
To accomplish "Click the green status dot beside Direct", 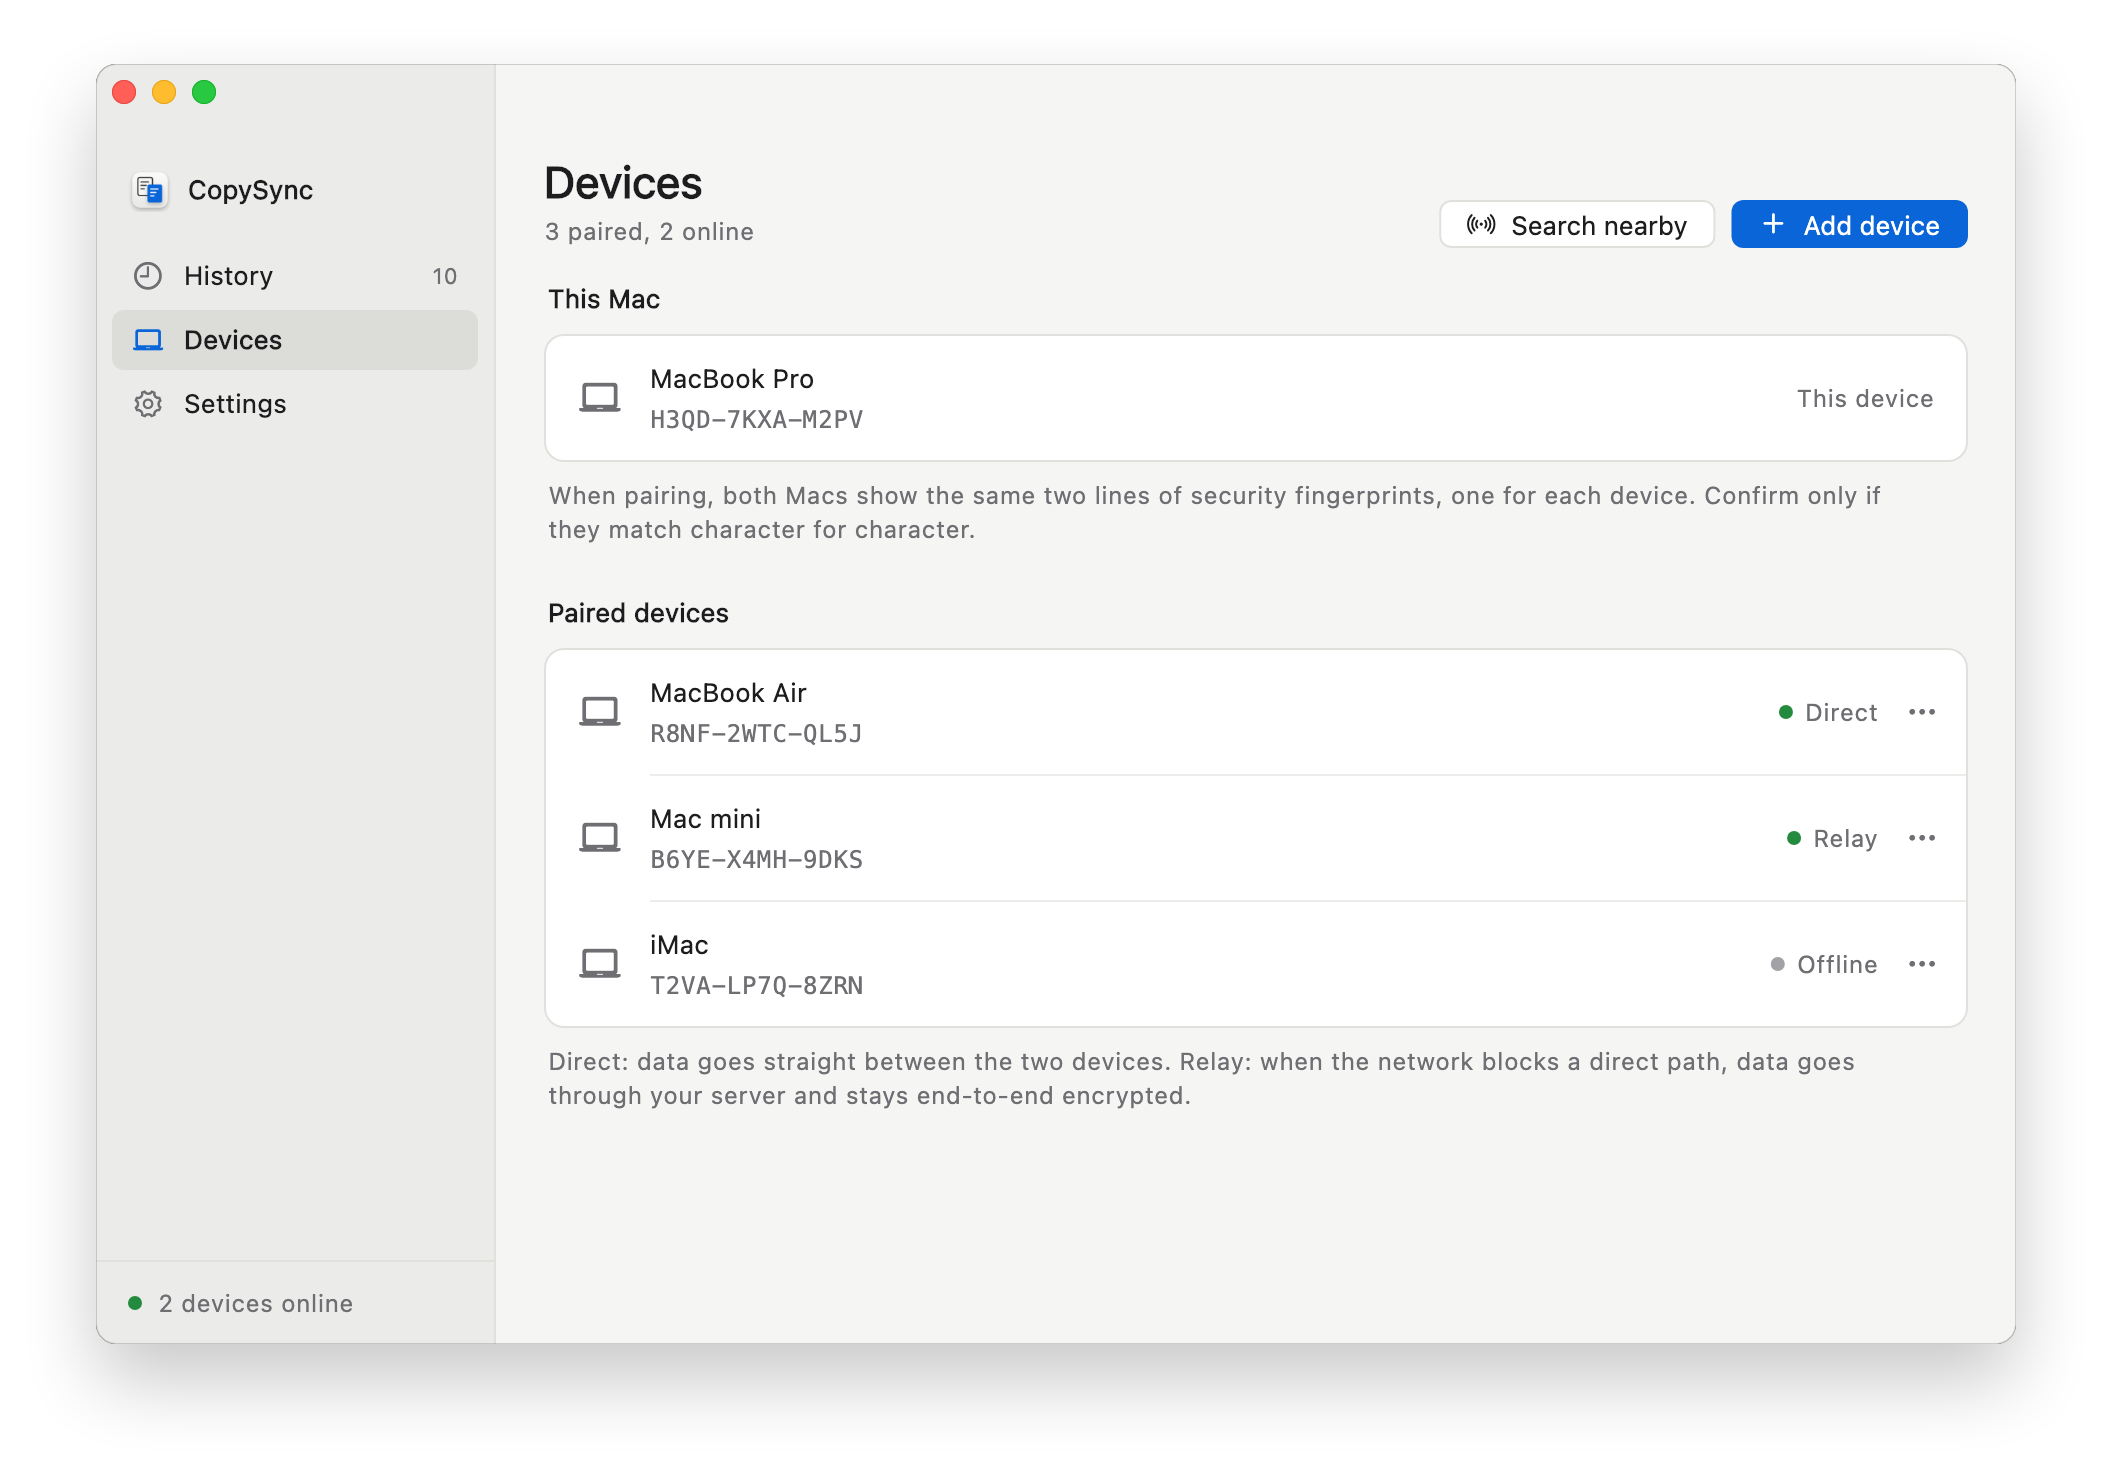I will [1786, 712].
